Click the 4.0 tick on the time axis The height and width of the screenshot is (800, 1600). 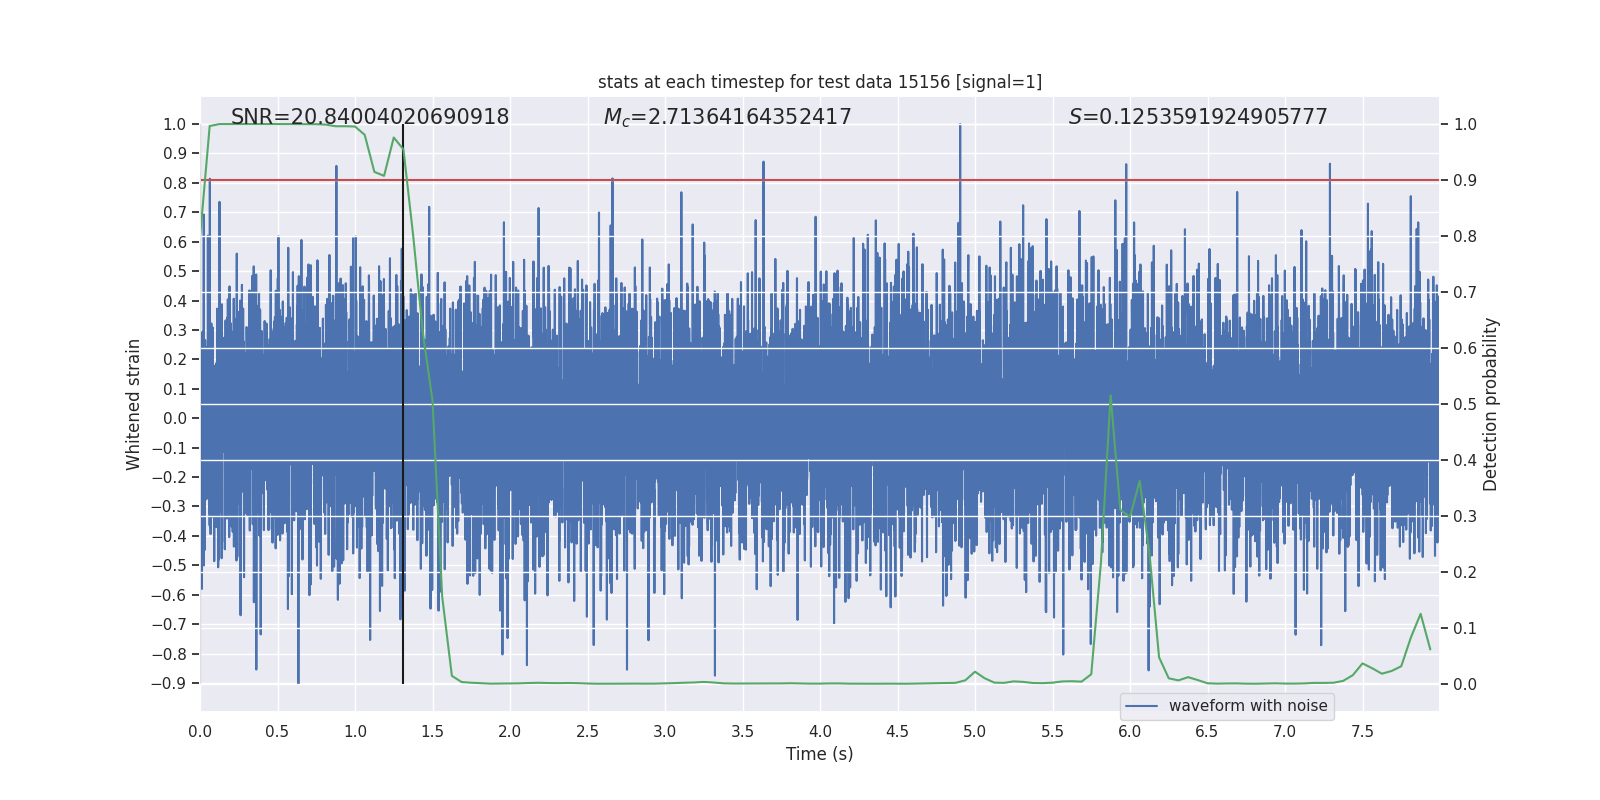click(x=820, y=731)
